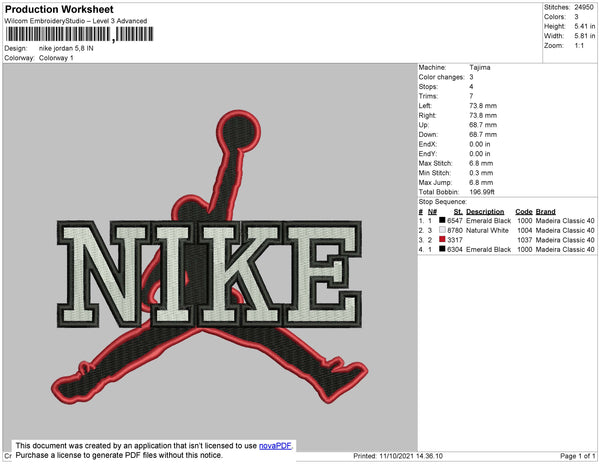The width and height of the screenshot is (600, 464).
Task: Select the stitches count '24950'
Action: click(584, 7)
